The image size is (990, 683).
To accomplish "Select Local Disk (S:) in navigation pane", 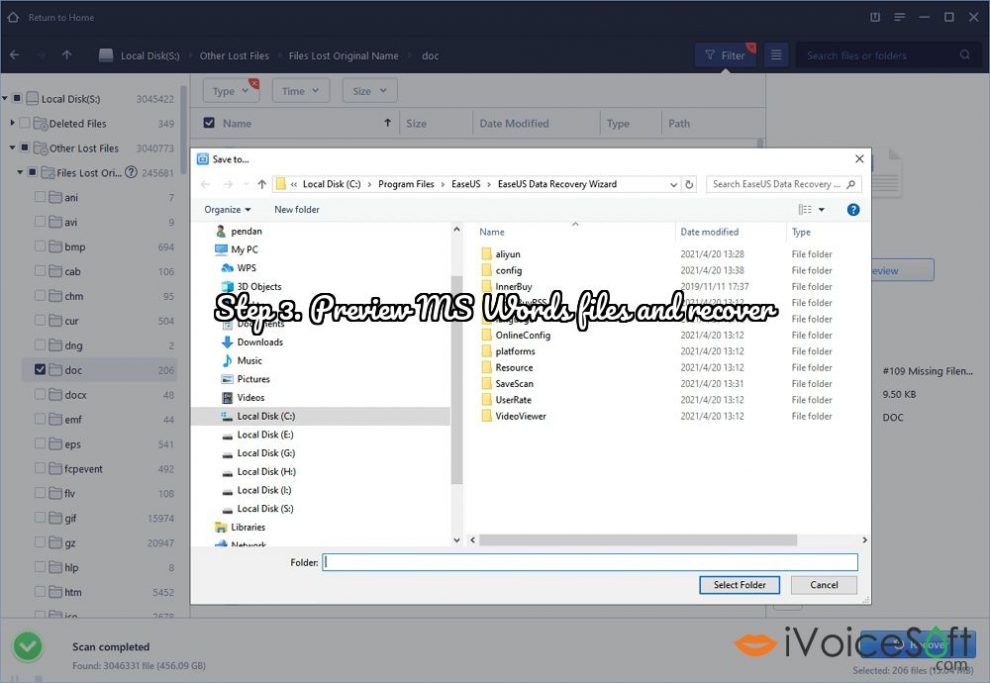I will 265,508.
